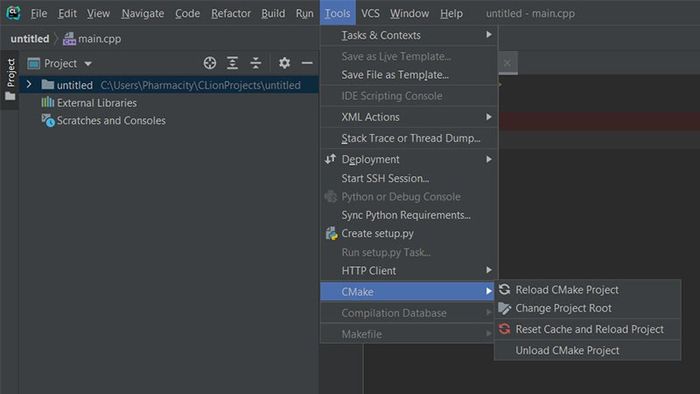Viewport: 700px width, 394px height.
Task: Select External Libraries in project tree
Action: coord(97,103)
